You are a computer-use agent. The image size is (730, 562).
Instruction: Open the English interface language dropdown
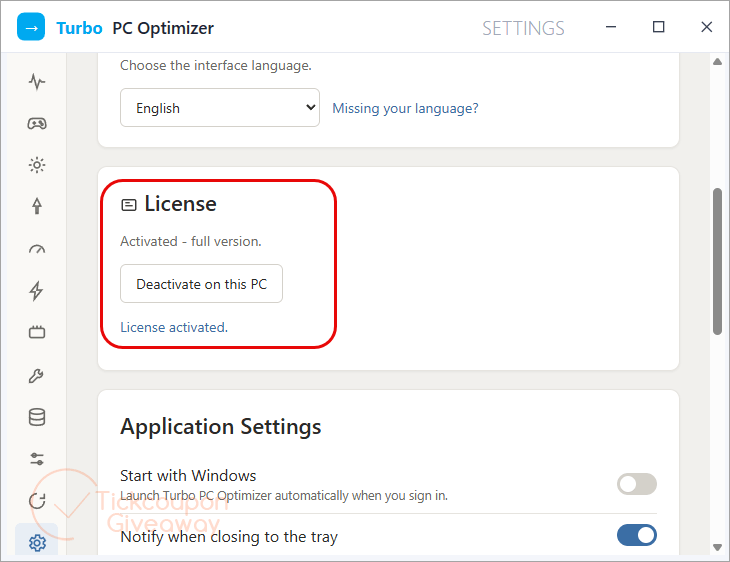click(220, 108)
